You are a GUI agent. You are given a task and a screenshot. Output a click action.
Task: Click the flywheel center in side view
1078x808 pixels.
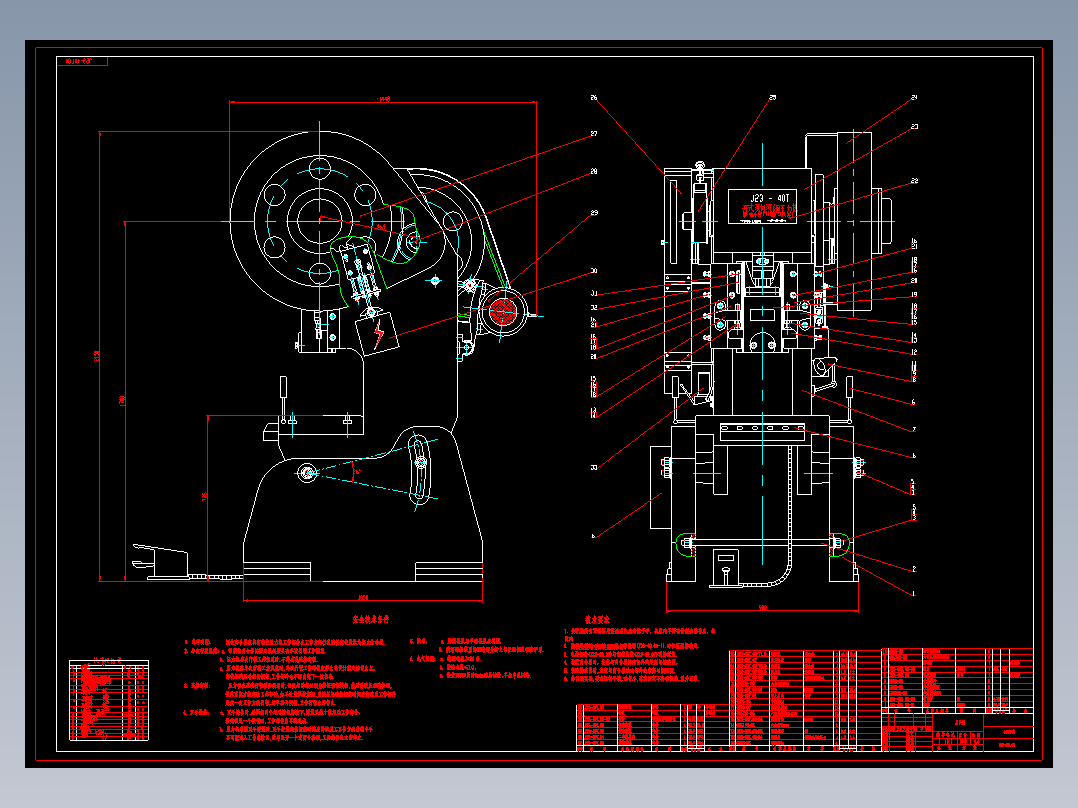click(x=319, y=220)
